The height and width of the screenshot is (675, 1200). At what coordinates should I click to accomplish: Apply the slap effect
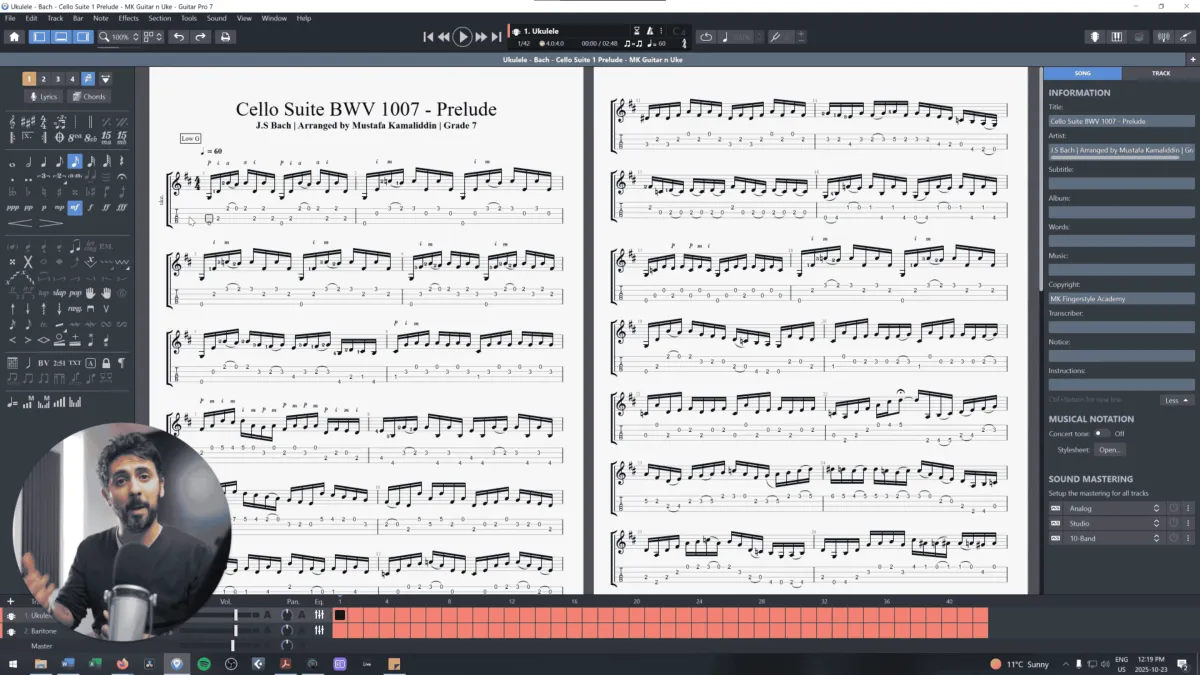click(x=59, y=293)
